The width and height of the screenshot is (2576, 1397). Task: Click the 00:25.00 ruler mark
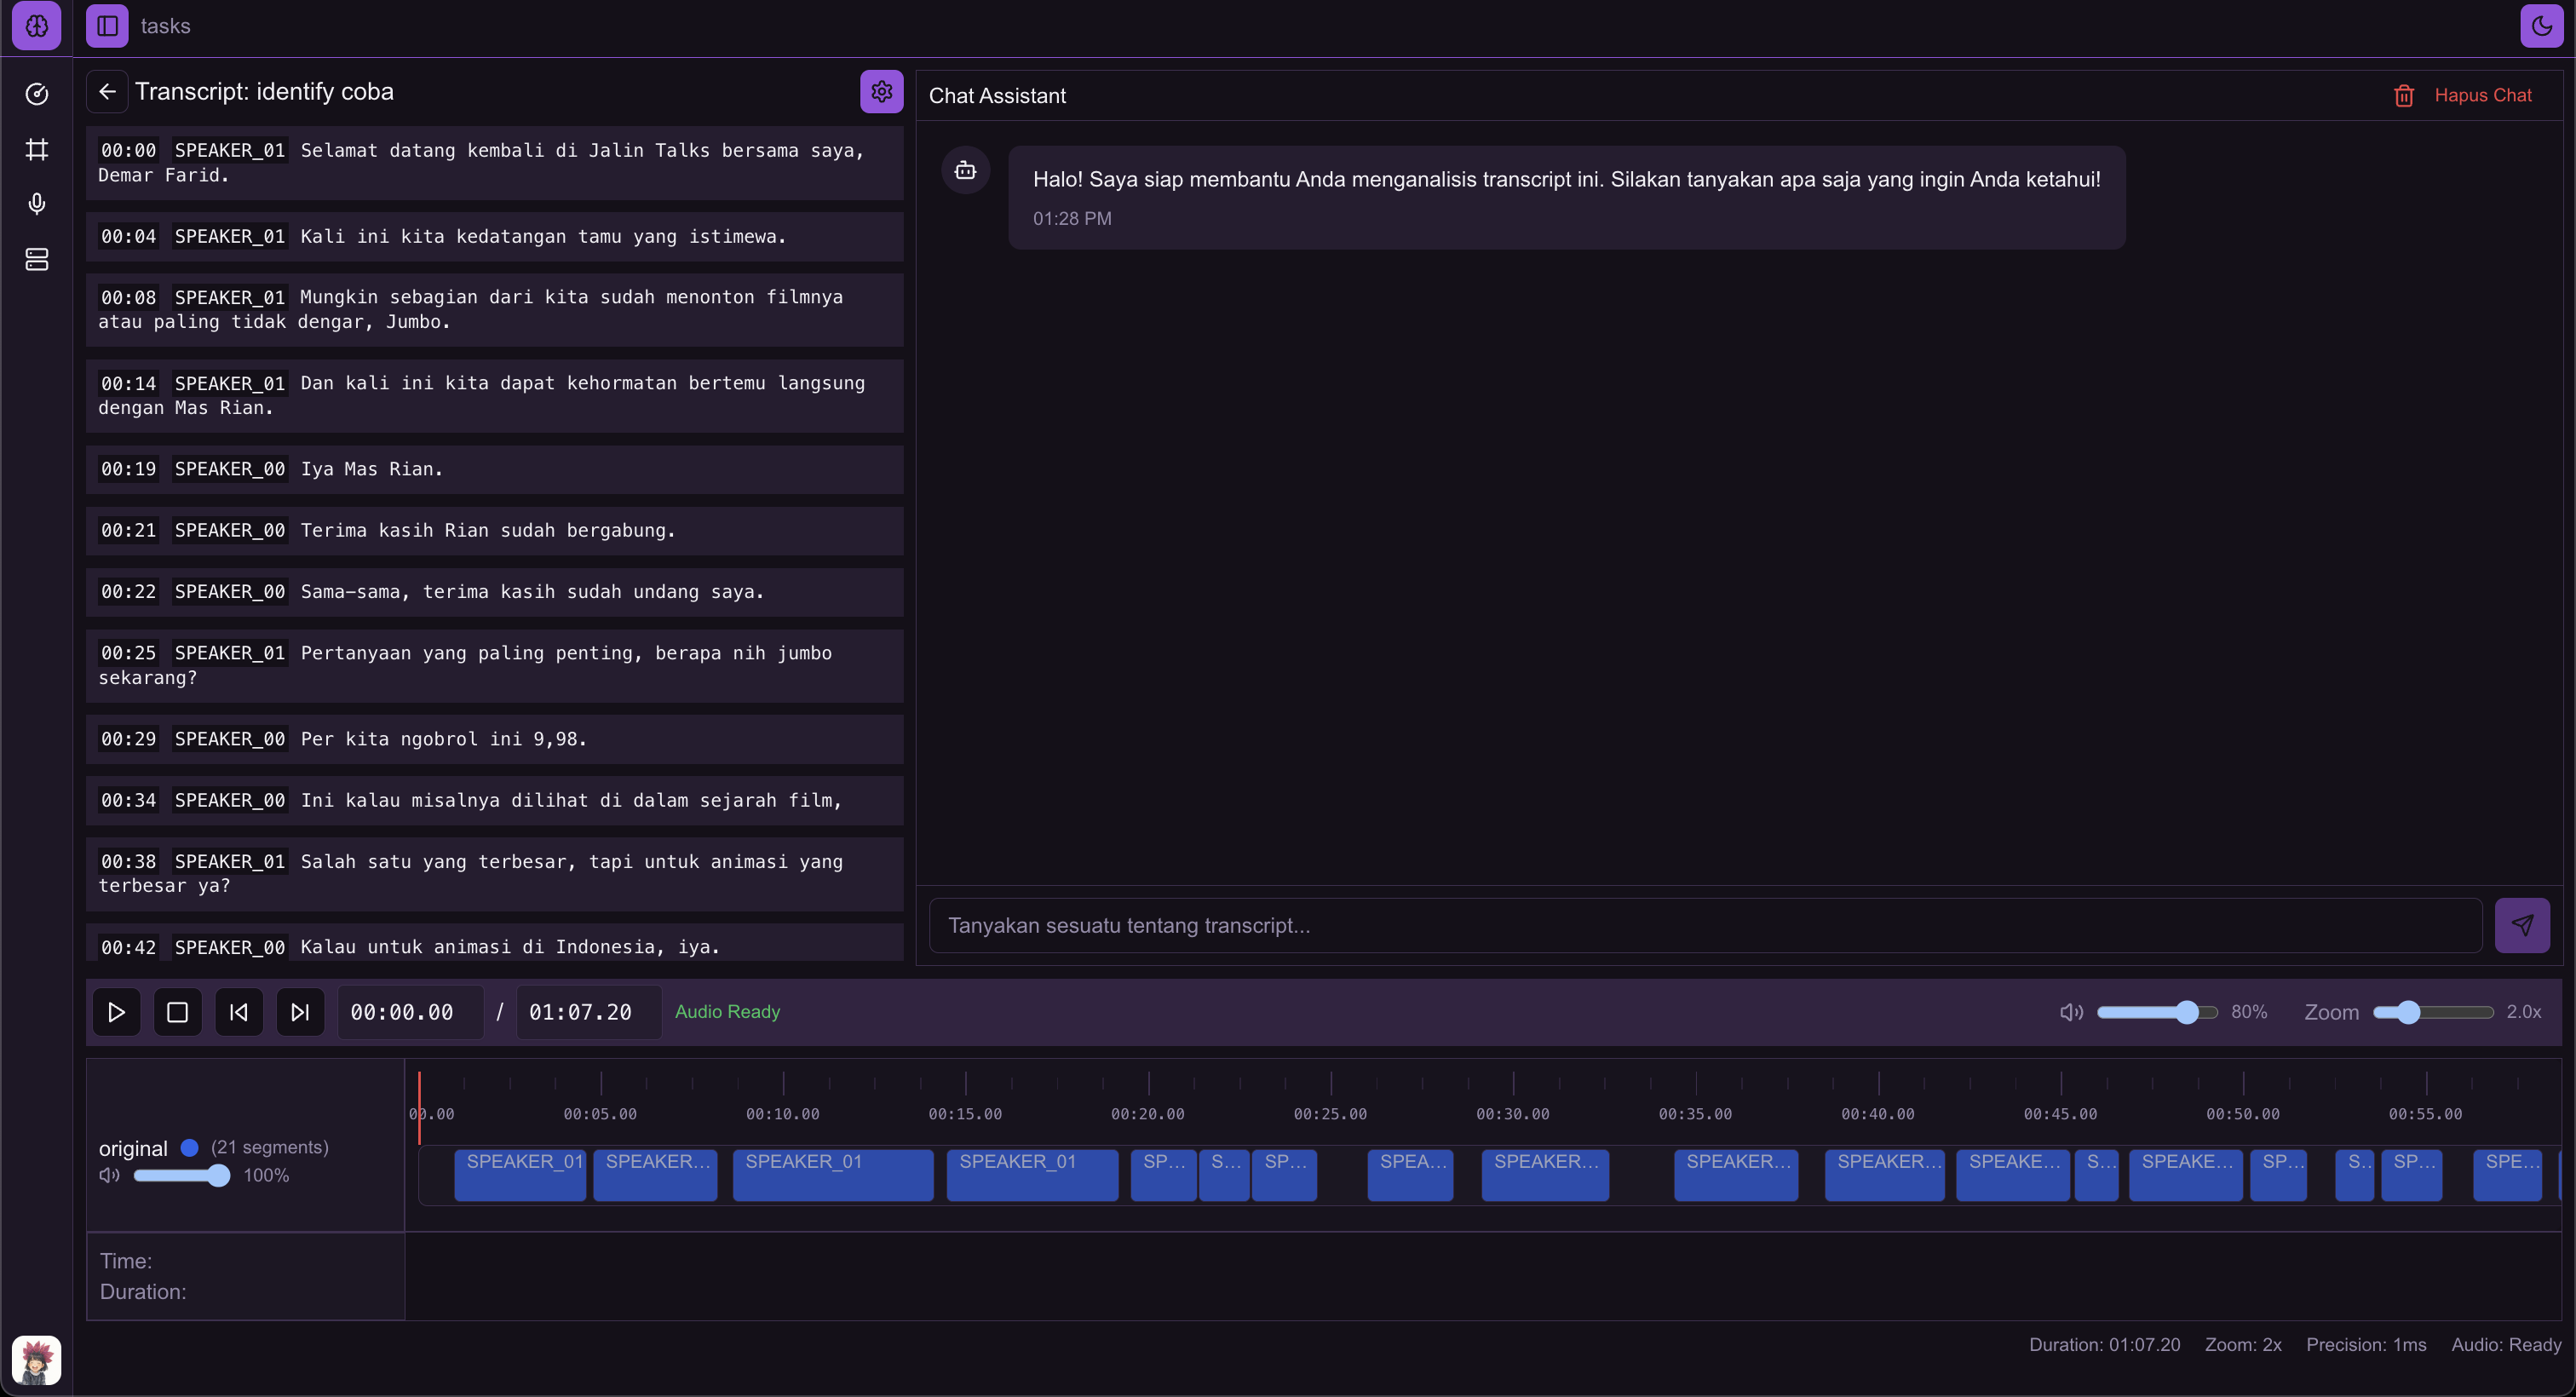[1330, 1114]
